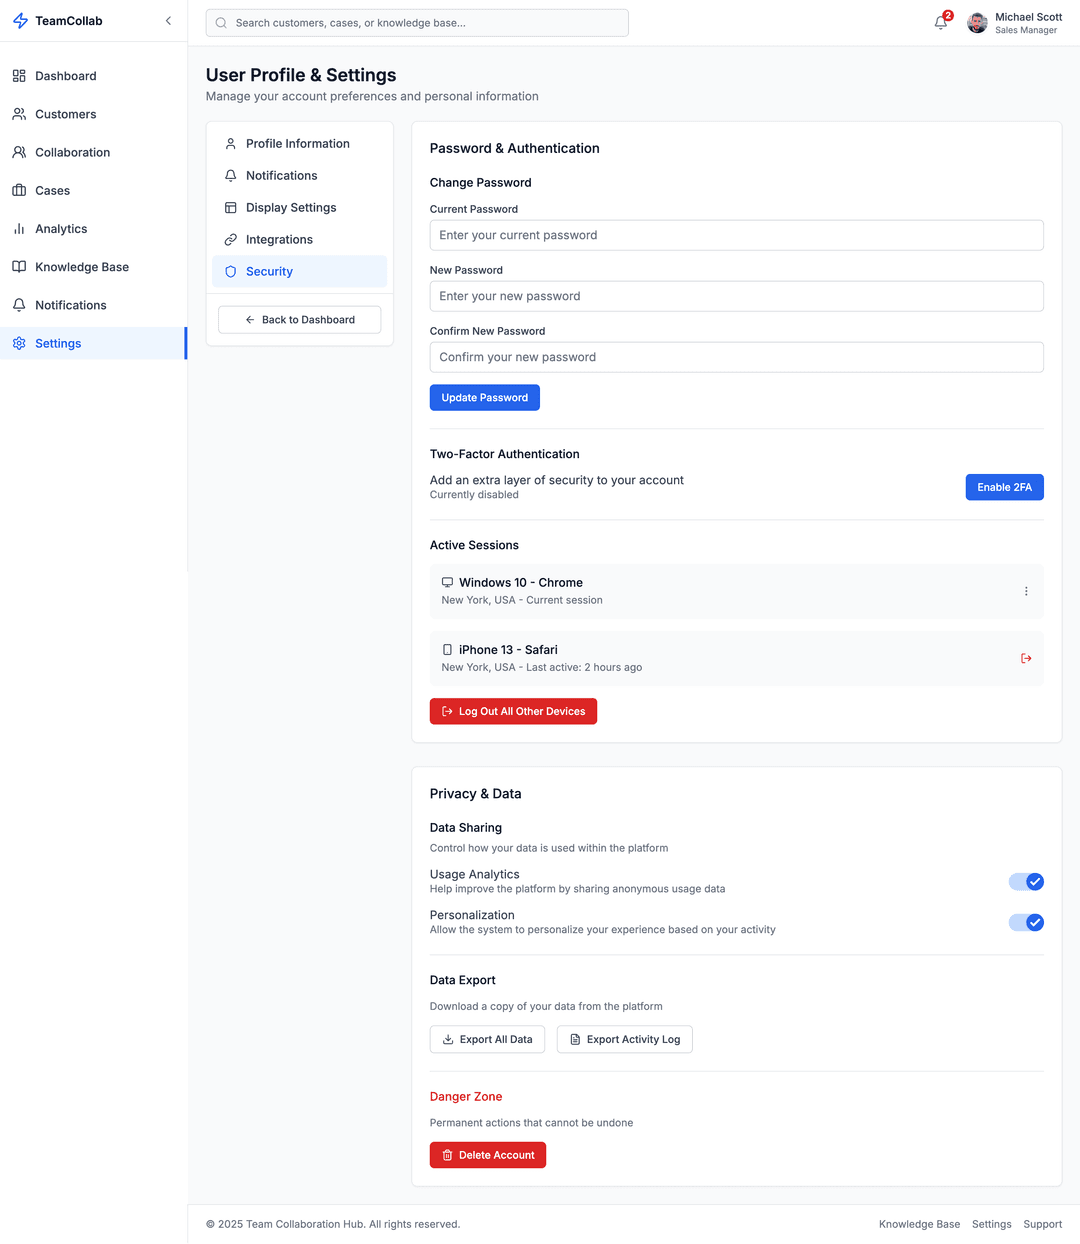
Task: Open the Customers page in sidebar
Action: pos(65,114)
